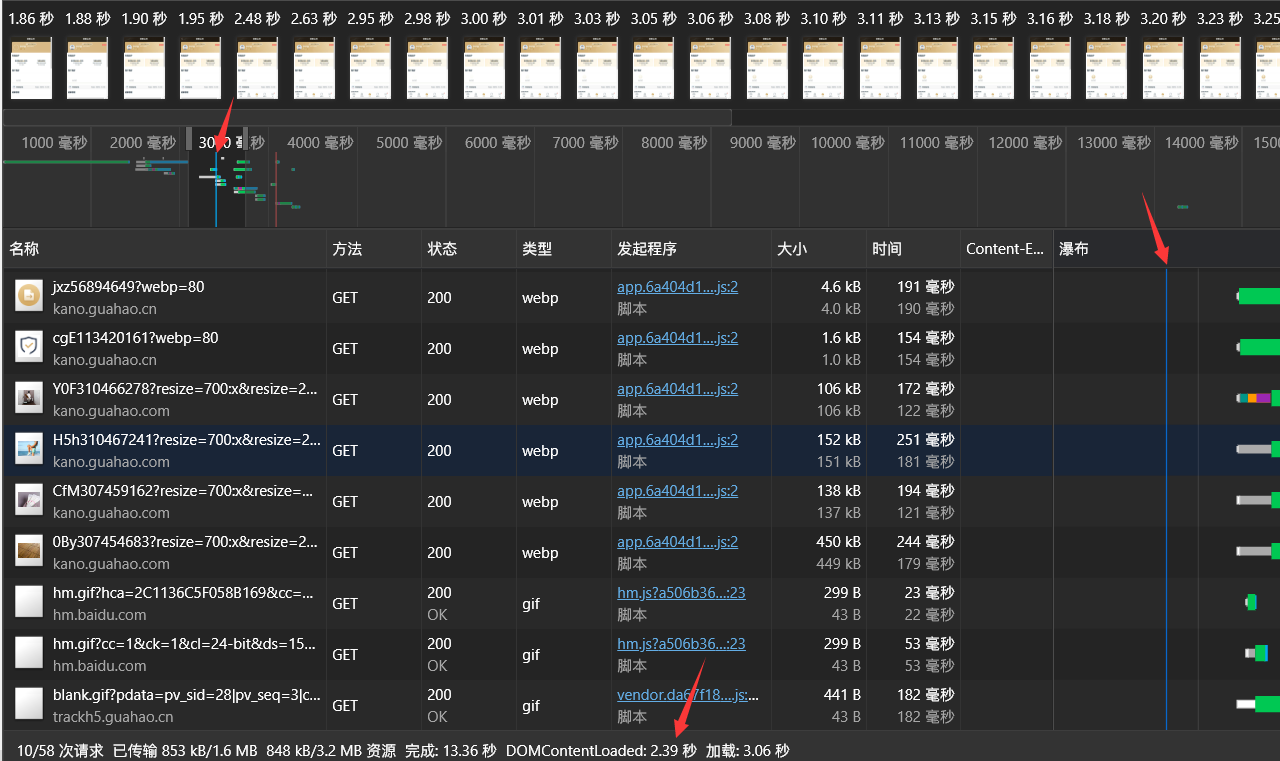Click the image icon of jxz56894649 request
This screenshot has width=1280, height=761.
pyautogui.click(x=29, y=296)
